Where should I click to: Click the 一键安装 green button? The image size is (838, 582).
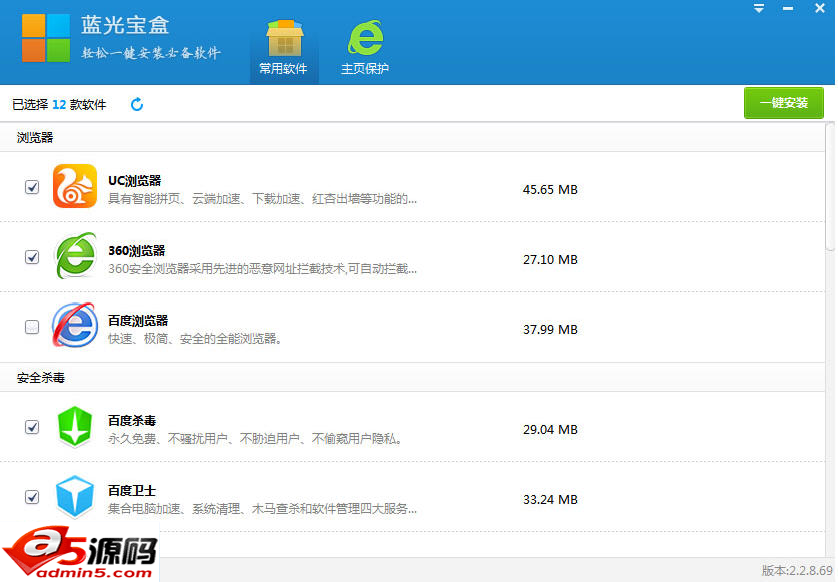click(x=783, y=103)
